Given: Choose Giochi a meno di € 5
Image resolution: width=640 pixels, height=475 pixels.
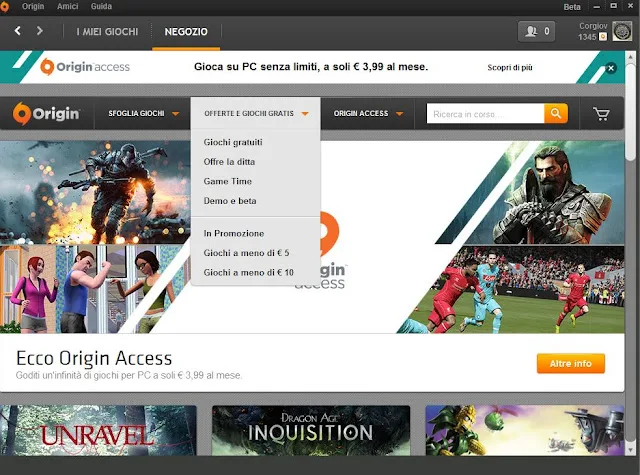Looking at the screenshot, I should click(246, 253).
